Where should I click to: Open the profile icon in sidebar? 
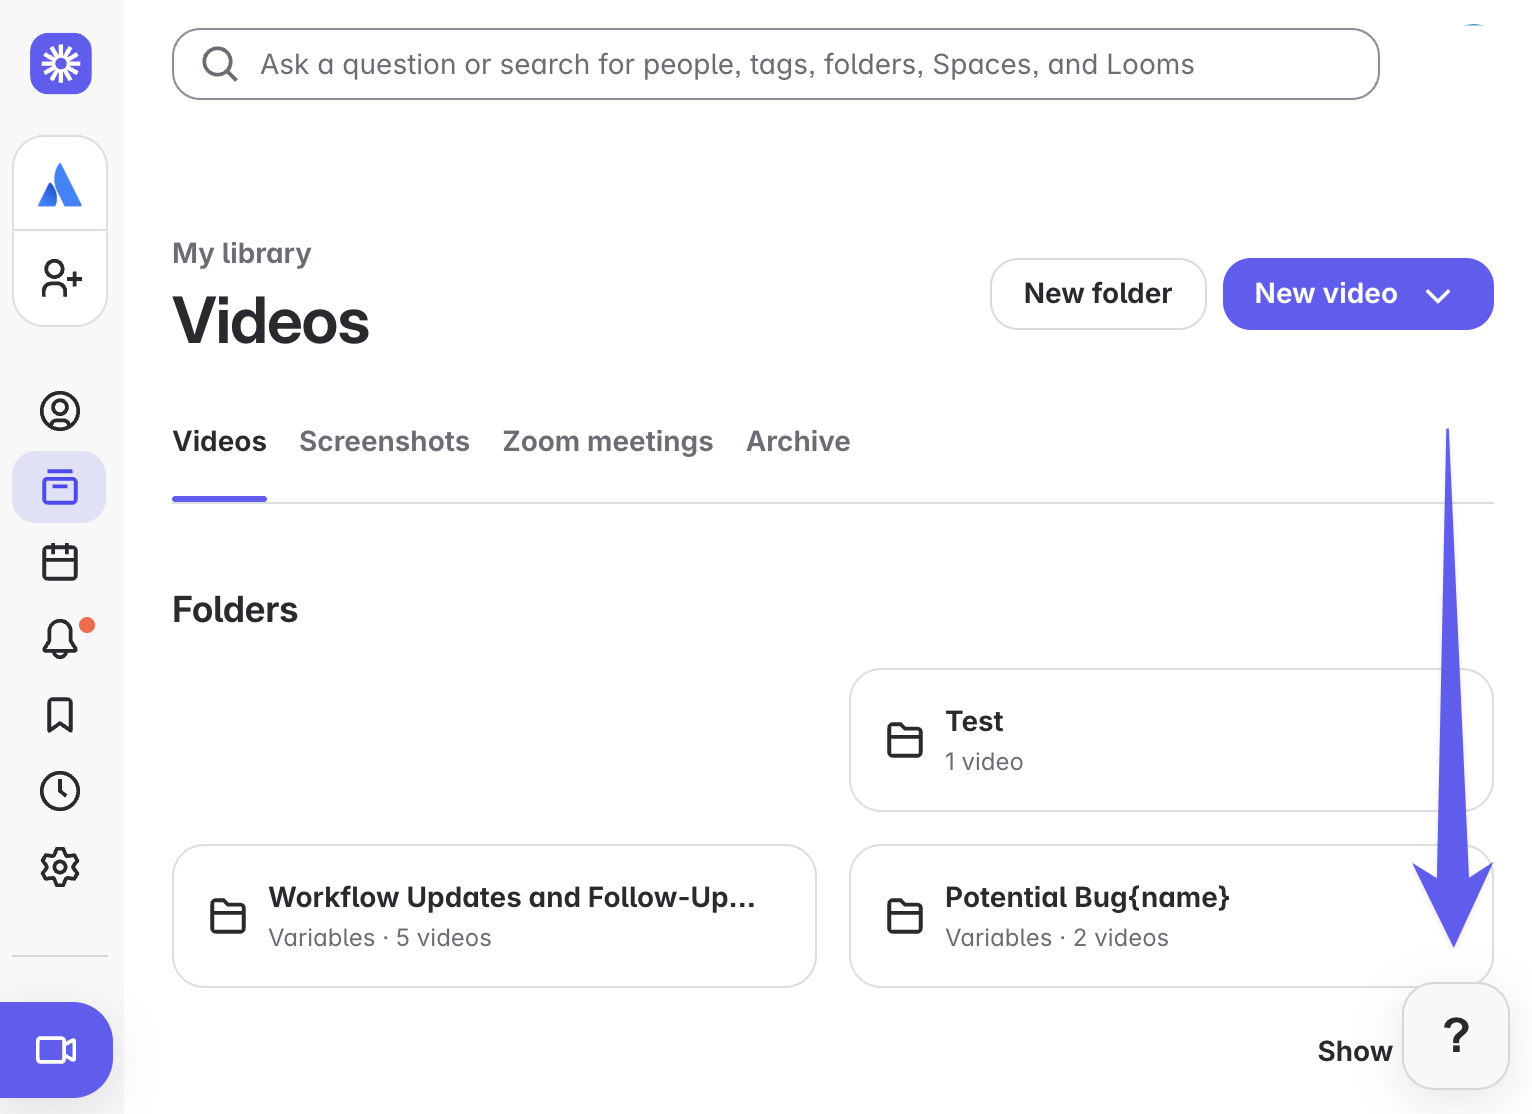tap(60, 411)
